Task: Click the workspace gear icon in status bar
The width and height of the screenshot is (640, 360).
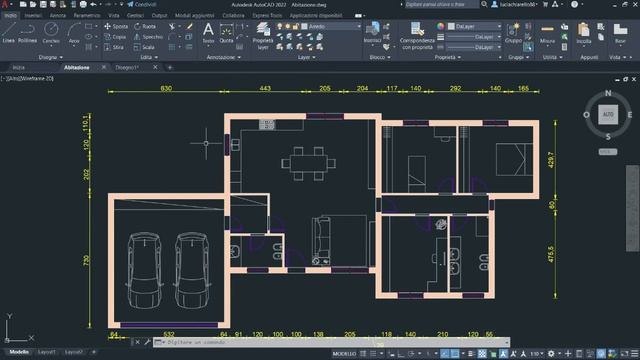Action: pos(551,354)
